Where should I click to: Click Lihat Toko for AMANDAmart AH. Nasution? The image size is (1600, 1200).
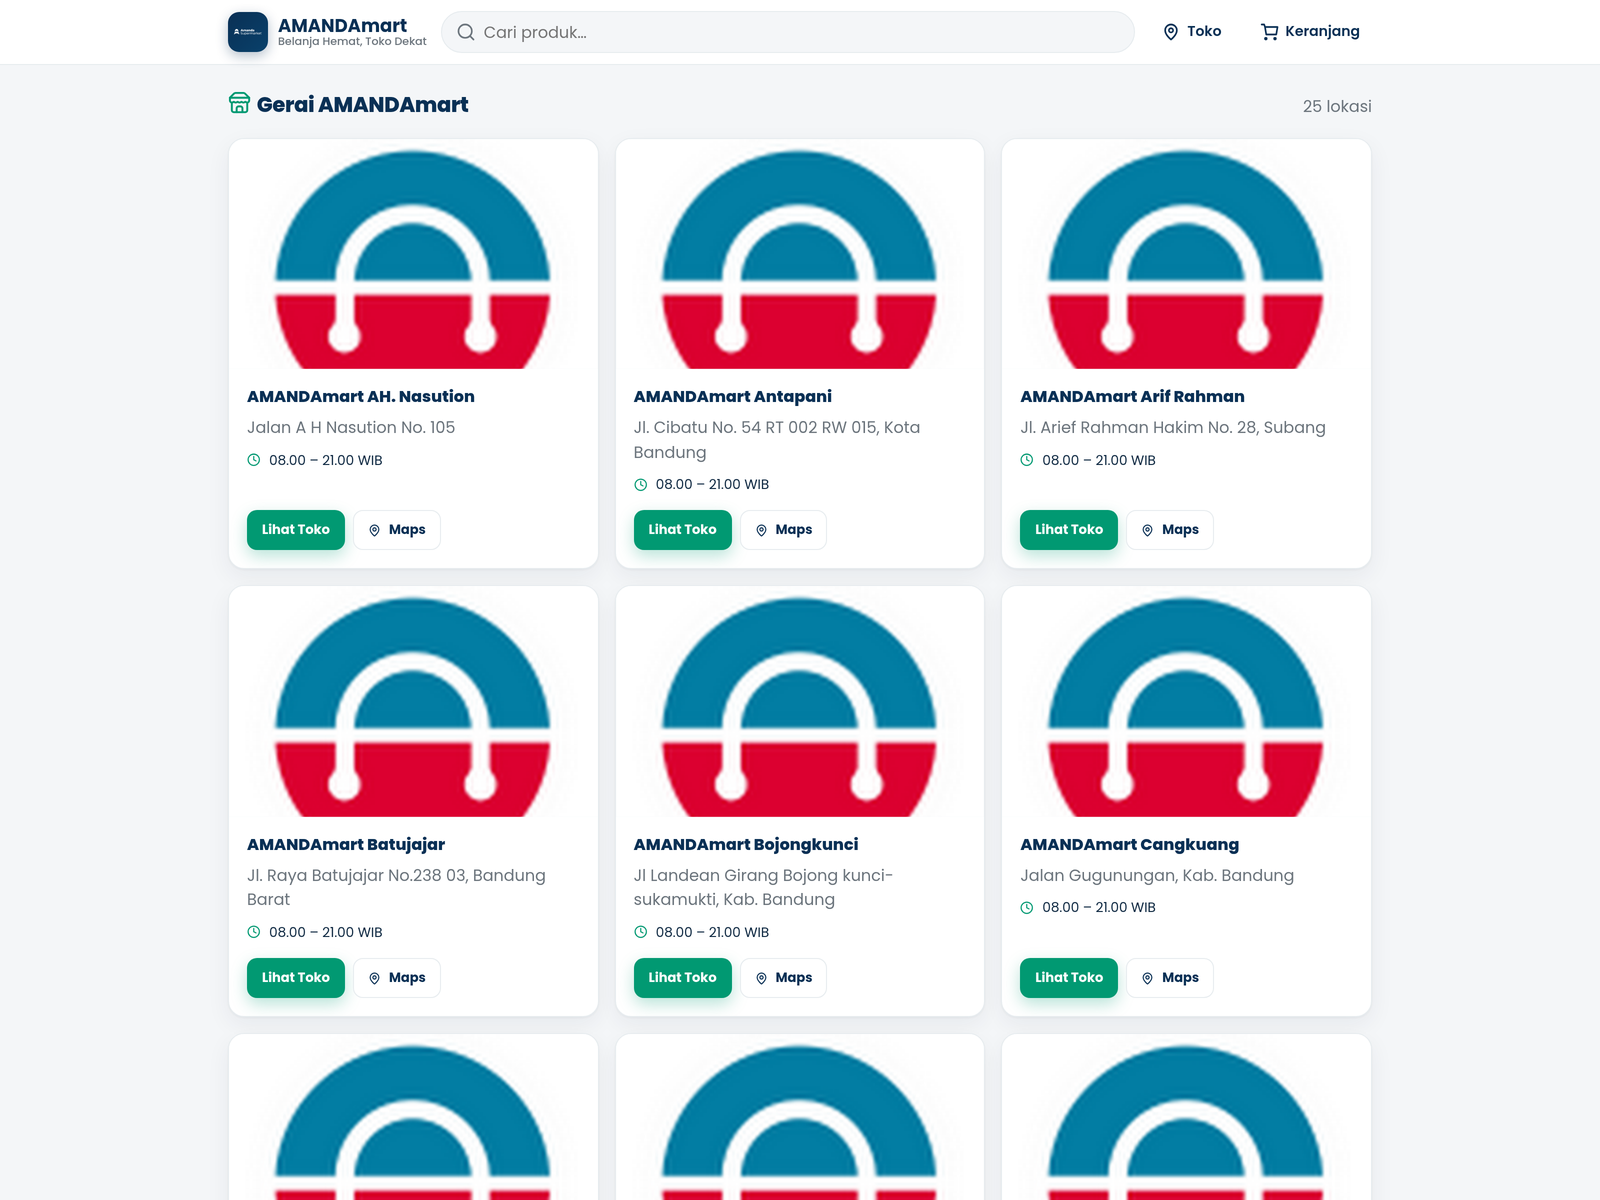(x=296, y=530)
